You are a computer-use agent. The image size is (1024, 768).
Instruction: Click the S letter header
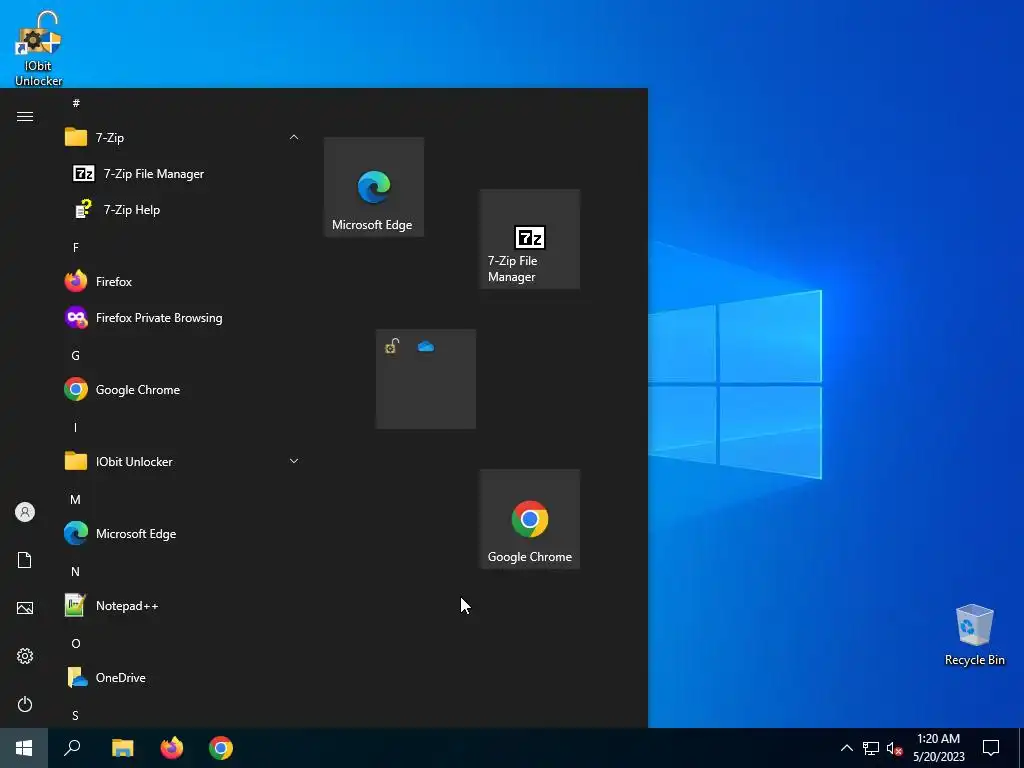(x=76, y=716)
